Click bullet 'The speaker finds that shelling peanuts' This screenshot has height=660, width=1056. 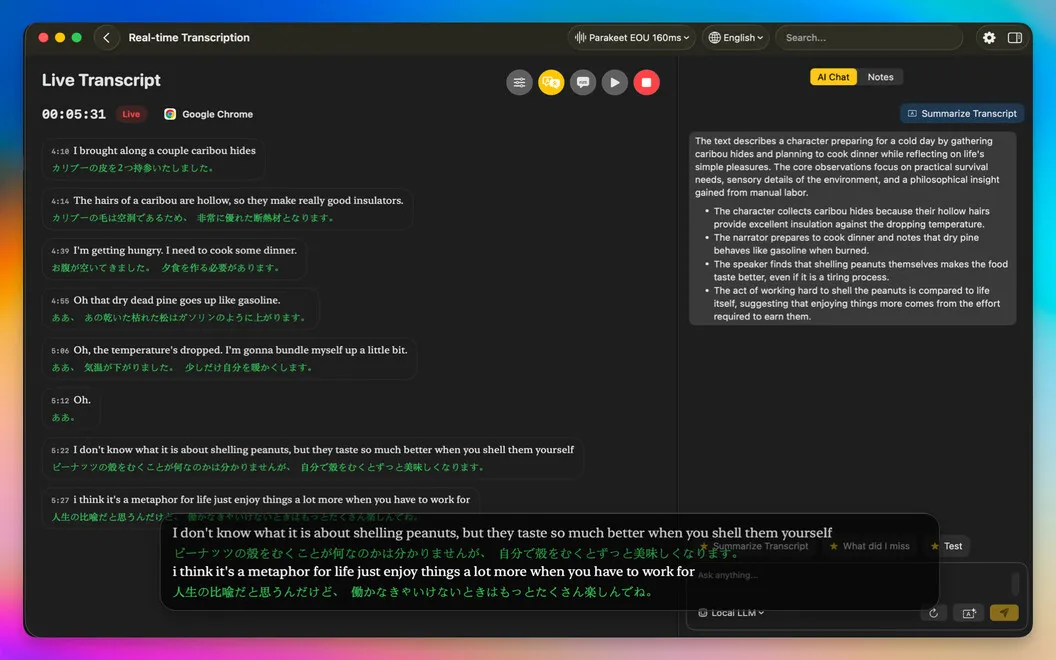(x=861, y=270)
